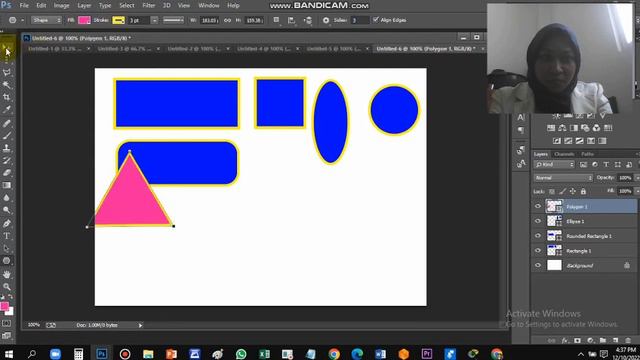The image size is (640, 360).
Task: Hide the Ellipse 1 layer
Action: [538, 221]
